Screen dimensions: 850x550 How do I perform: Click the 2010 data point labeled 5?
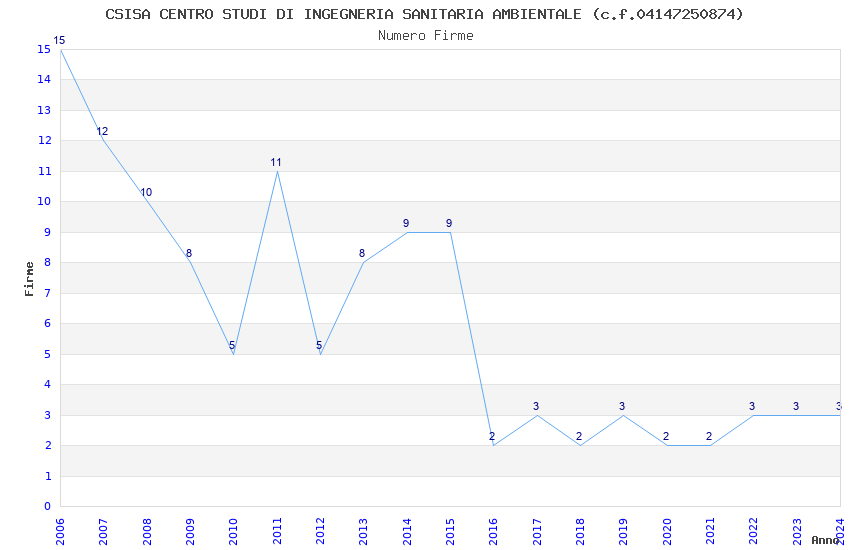[x=234, y=354]
